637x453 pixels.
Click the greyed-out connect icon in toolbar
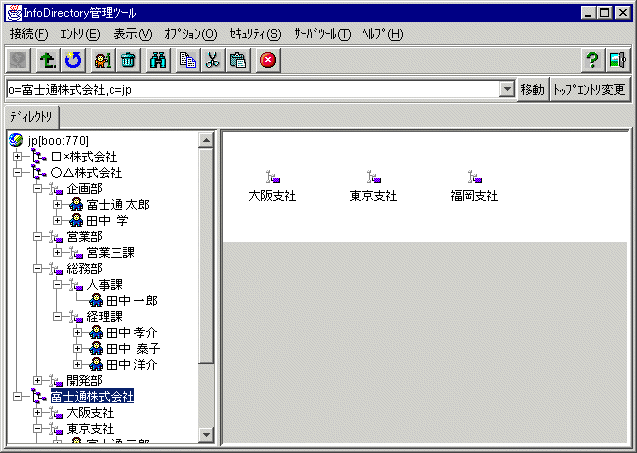click(x=18, y=61)
